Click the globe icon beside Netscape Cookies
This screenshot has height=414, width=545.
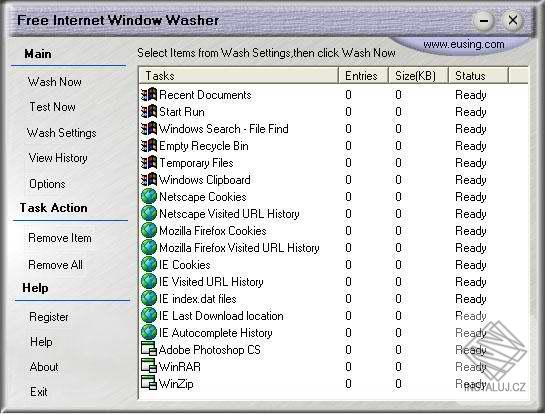pos(149,196)
